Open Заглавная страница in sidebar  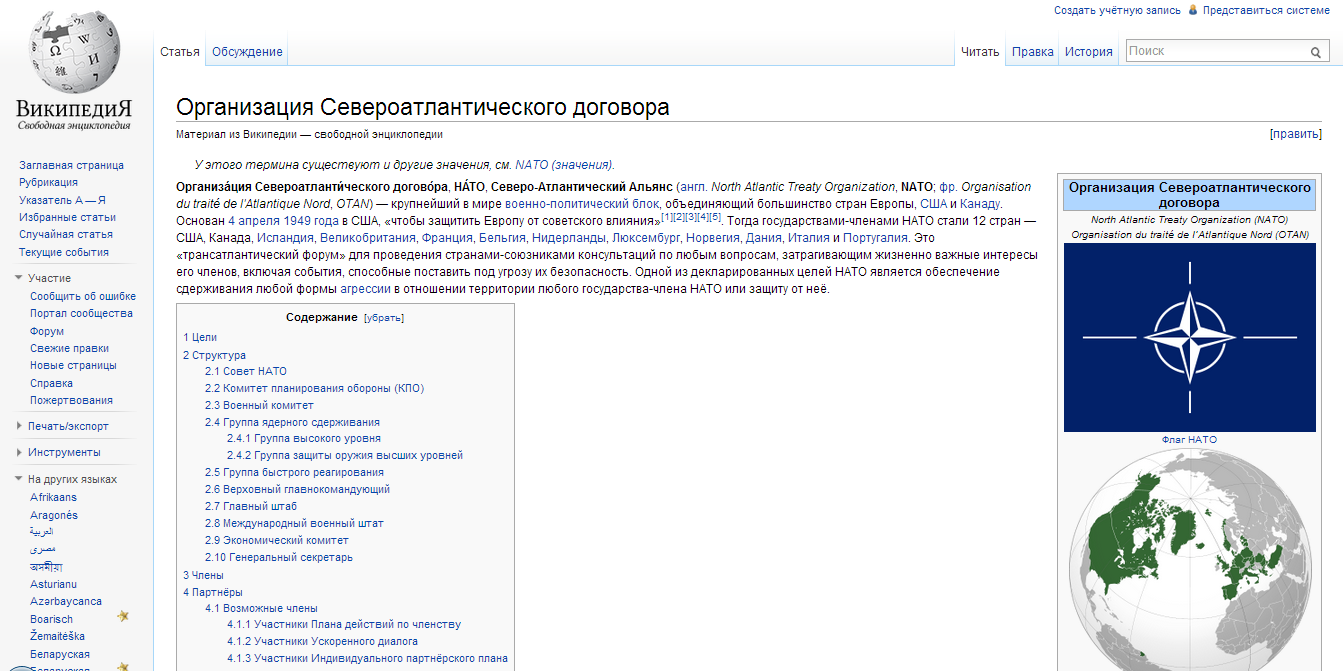pyautogui.click(x=71, y=165)
